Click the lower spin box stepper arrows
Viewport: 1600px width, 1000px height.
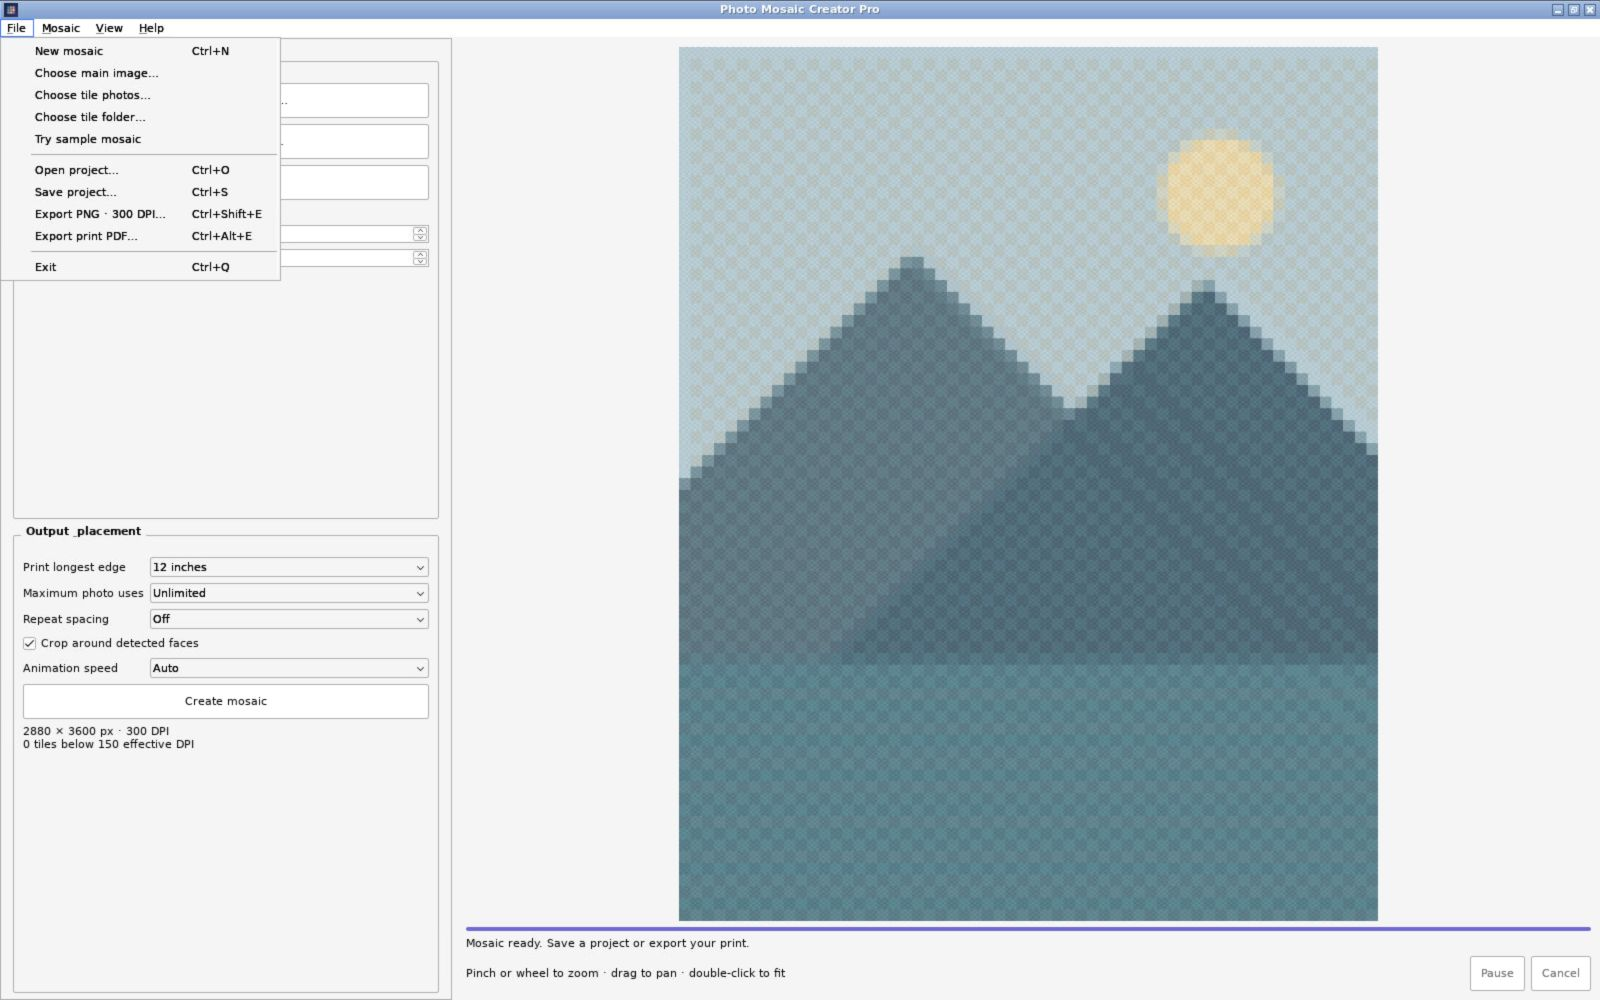[x=420, y=258]
